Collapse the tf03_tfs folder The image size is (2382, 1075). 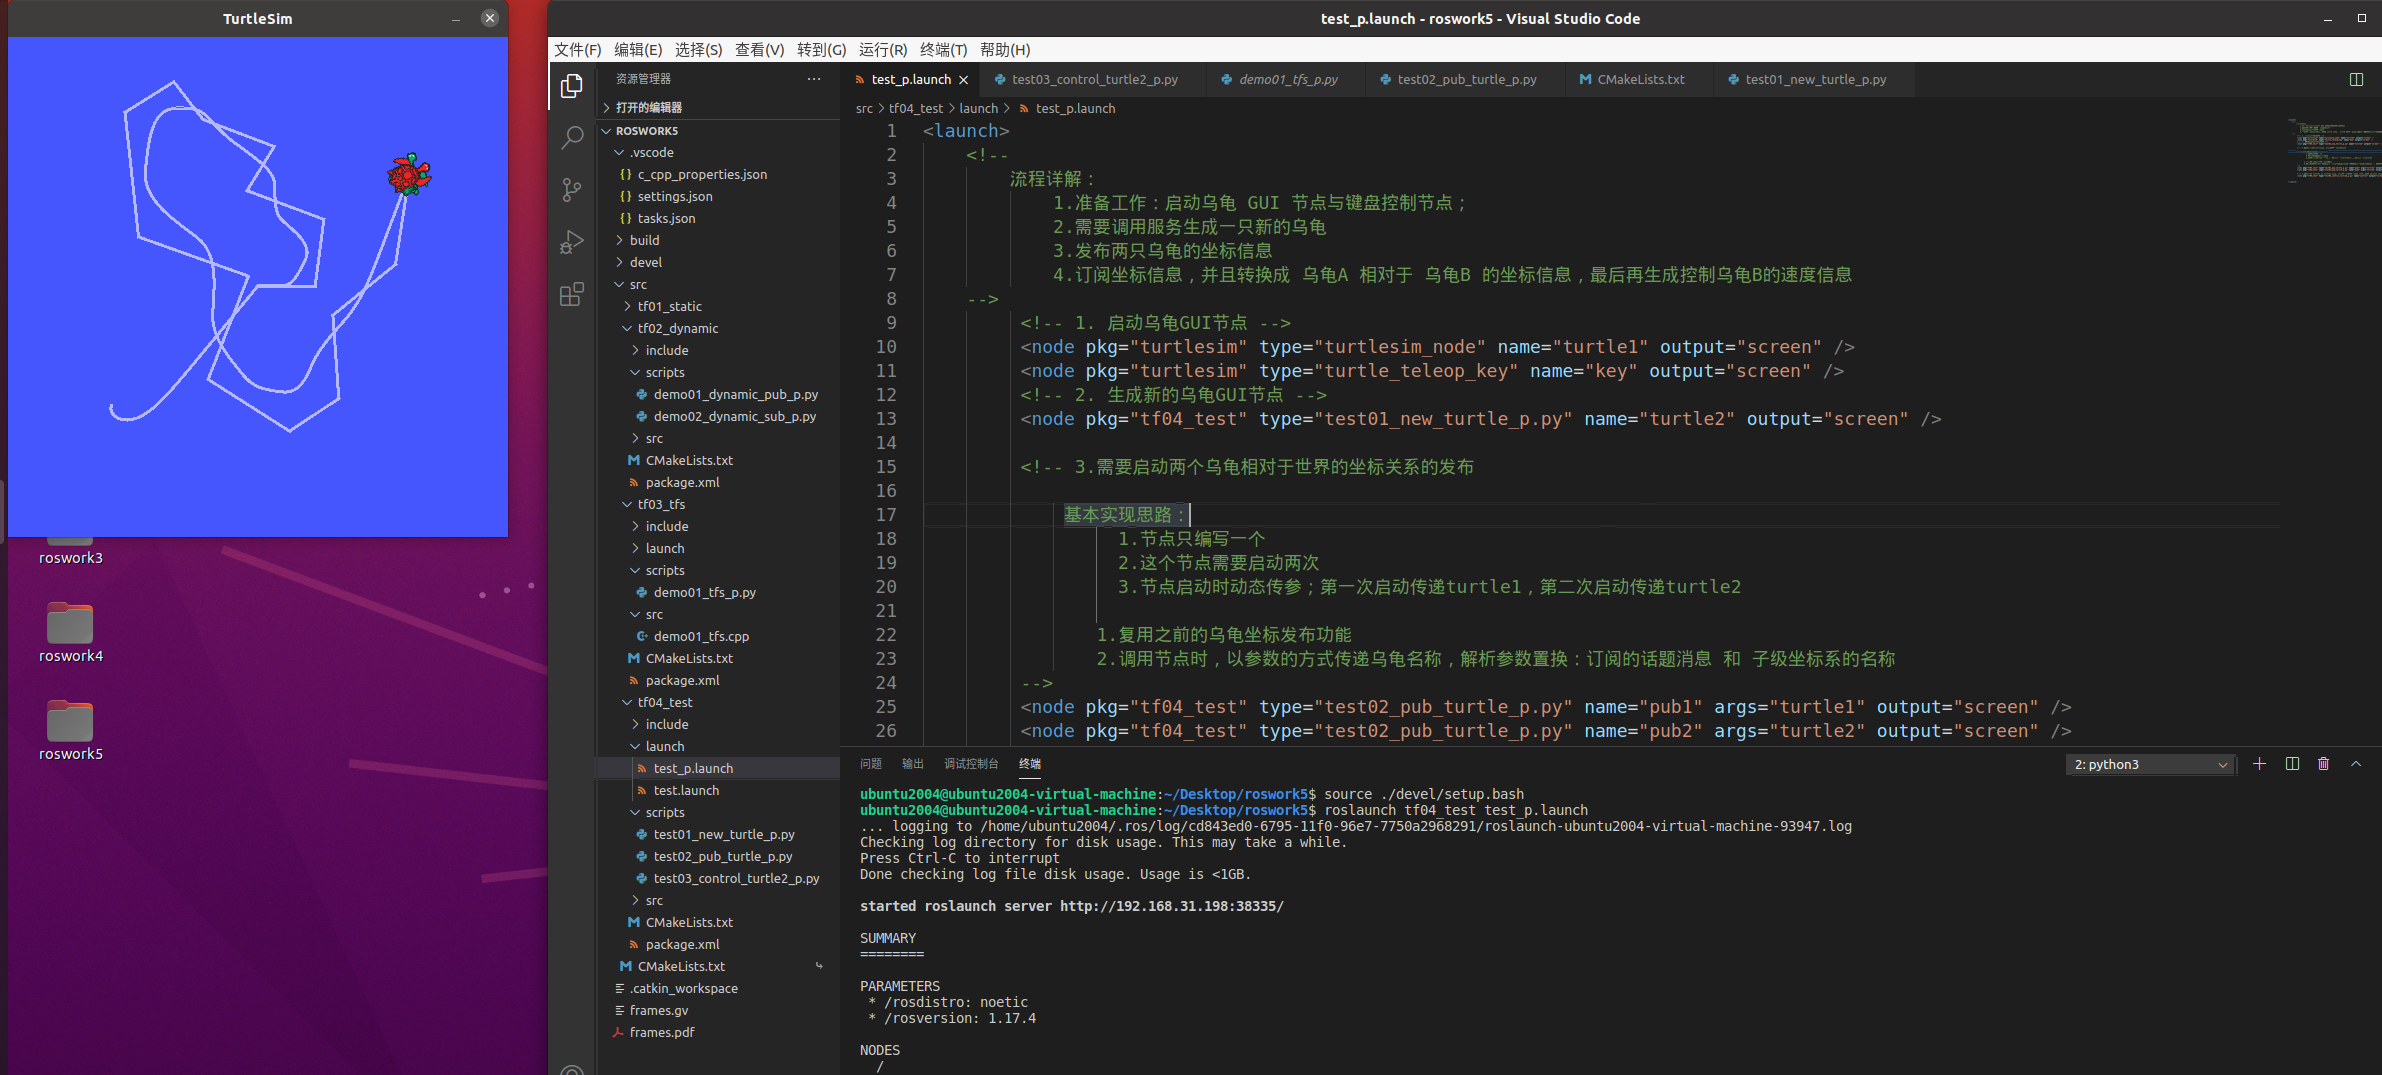718,504
